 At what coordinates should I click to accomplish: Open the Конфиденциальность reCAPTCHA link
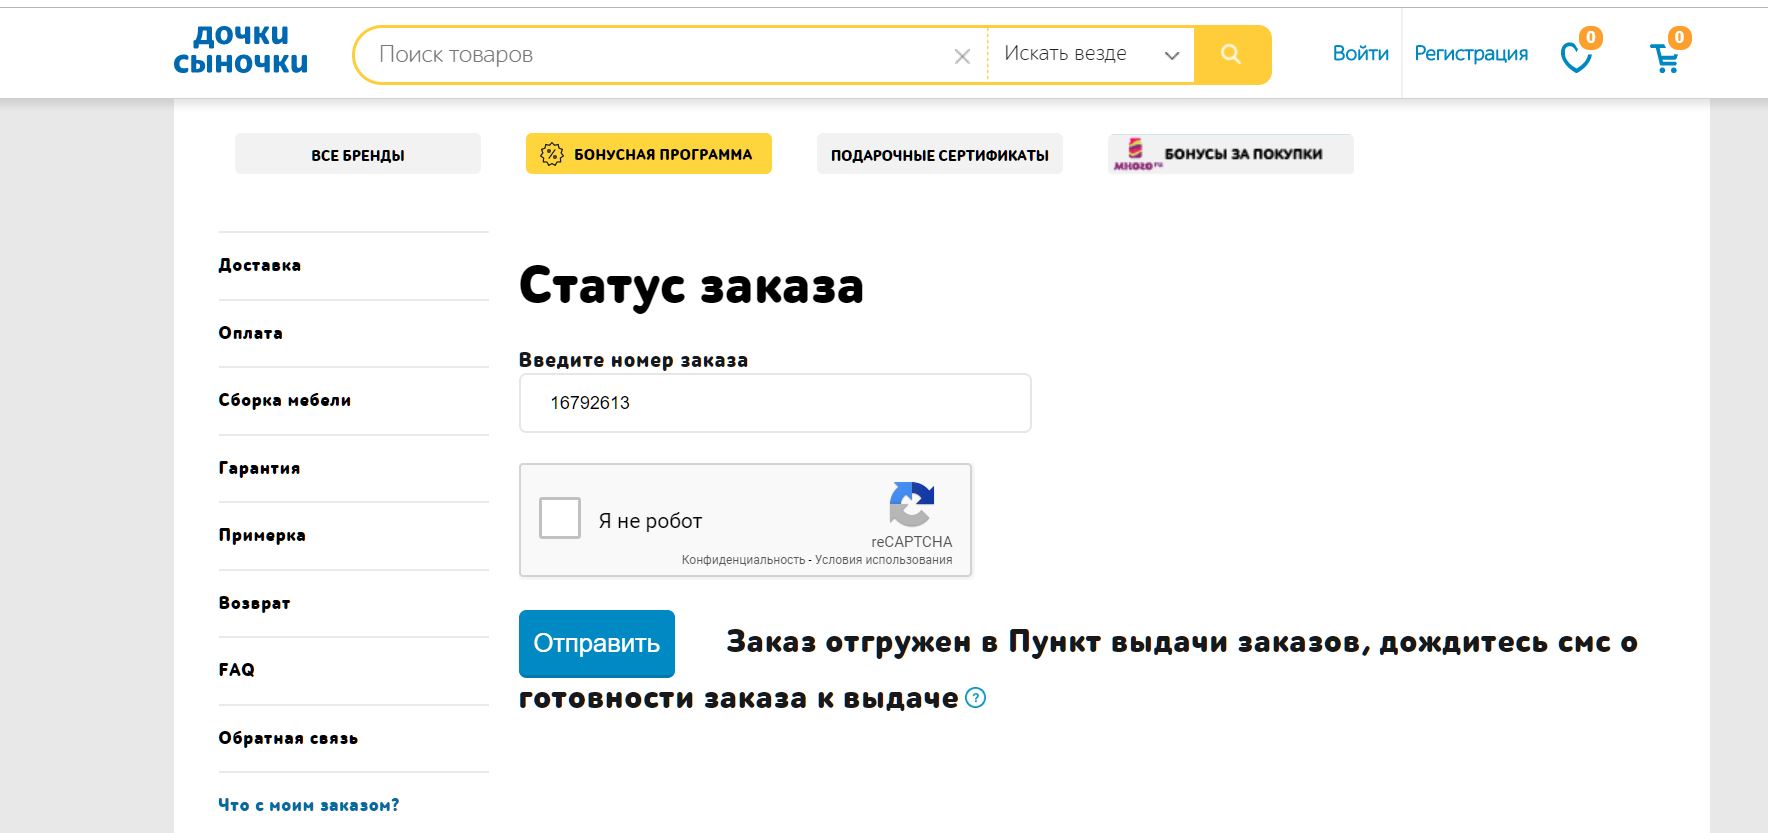pyautogui.click(x=743, y=560)
